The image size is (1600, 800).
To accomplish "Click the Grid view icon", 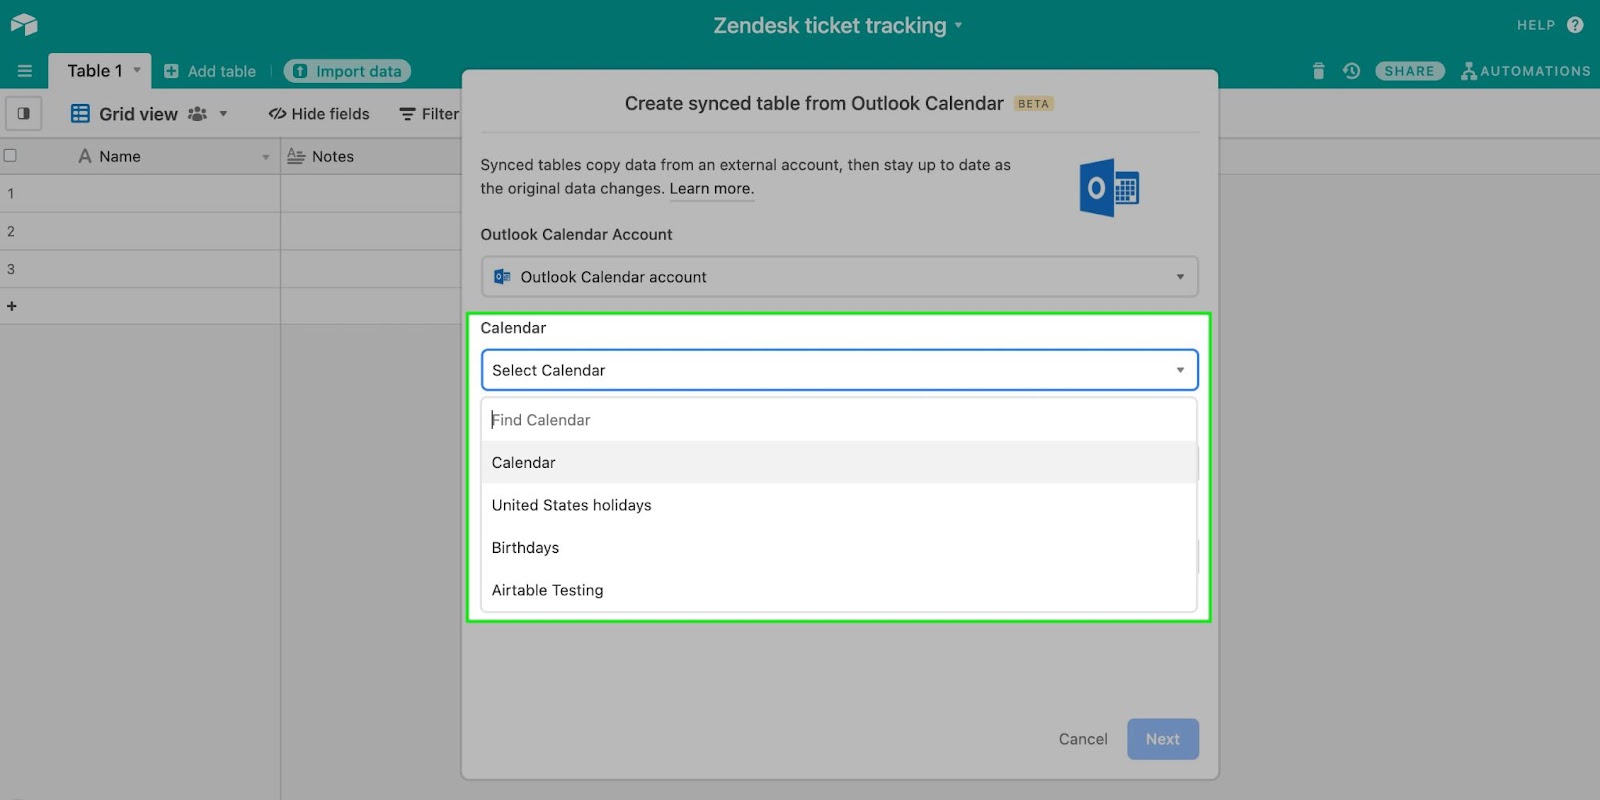I will pos(80,114).
